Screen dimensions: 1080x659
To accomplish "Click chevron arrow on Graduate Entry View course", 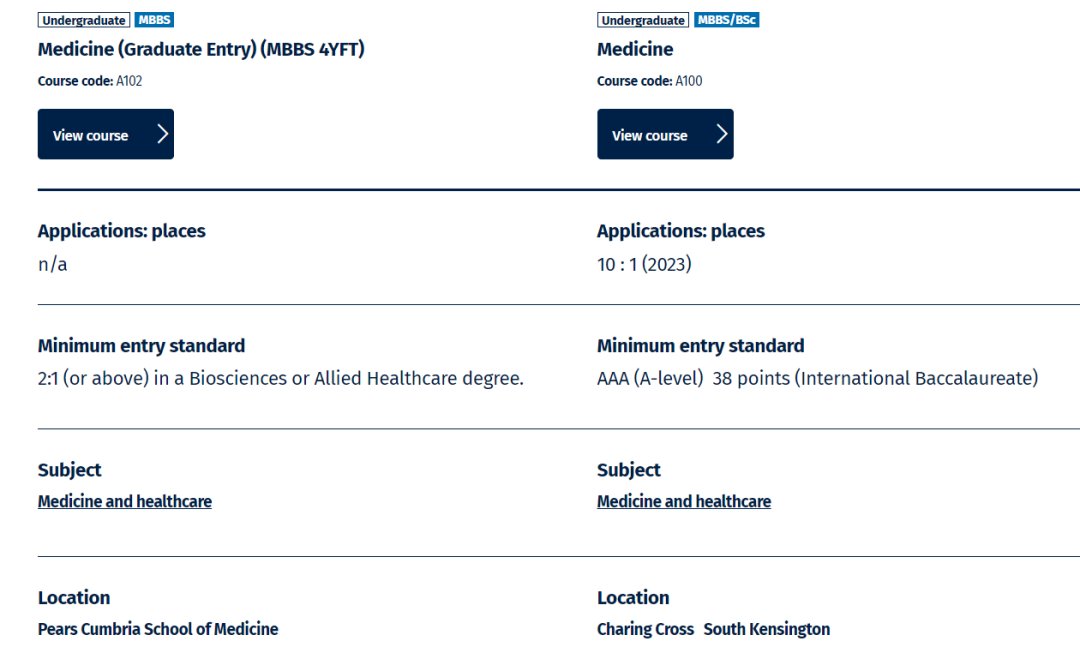I will click(163, 134).
